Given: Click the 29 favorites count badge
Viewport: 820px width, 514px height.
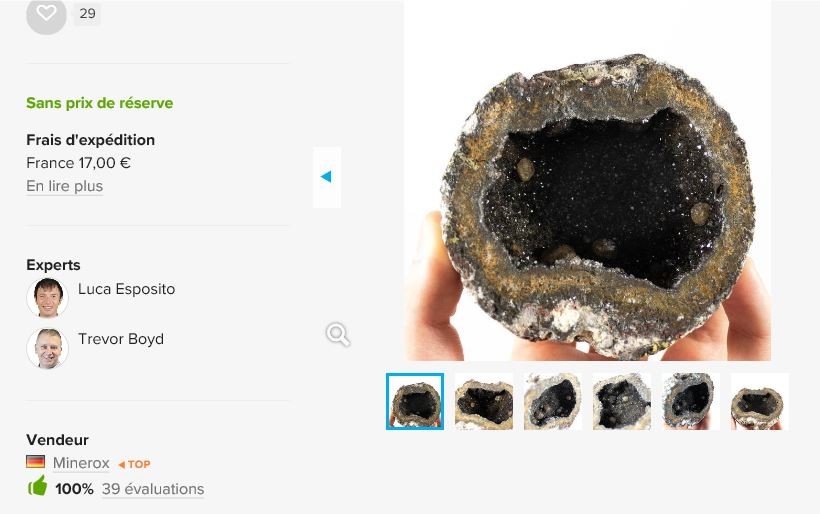Looking at the screenshot, I should tap(87, 14).
